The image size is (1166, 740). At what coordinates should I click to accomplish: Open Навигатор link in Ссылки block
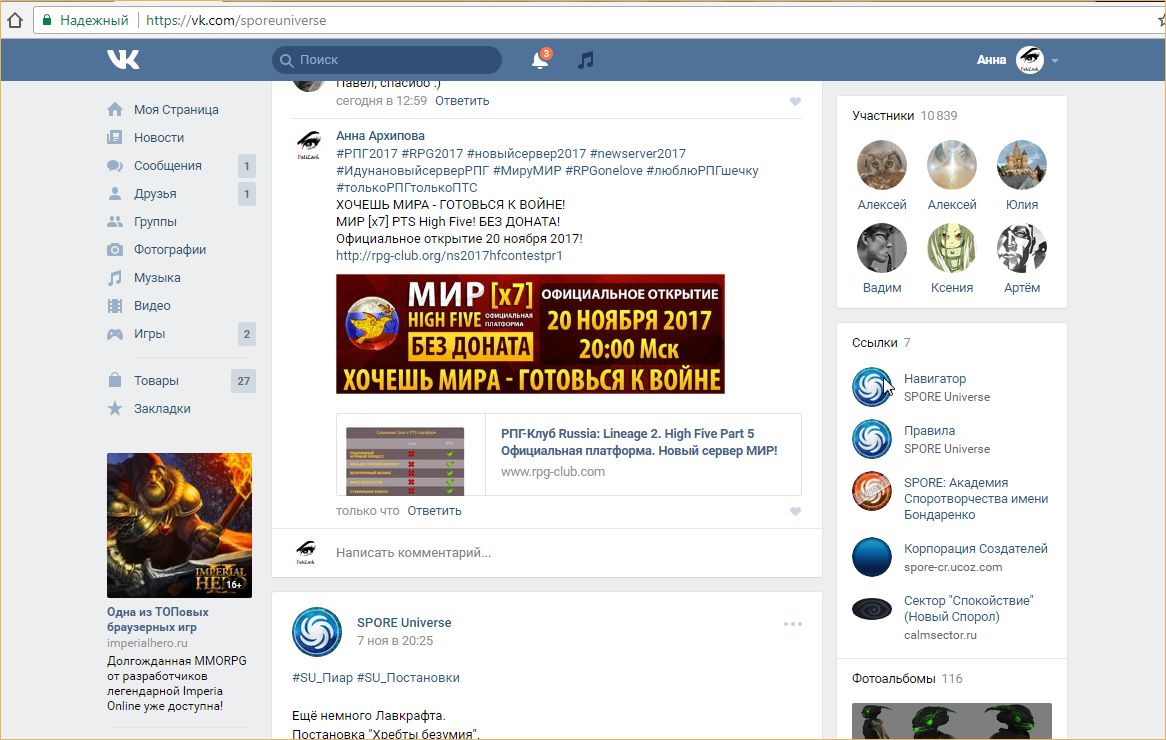(934, 379)
